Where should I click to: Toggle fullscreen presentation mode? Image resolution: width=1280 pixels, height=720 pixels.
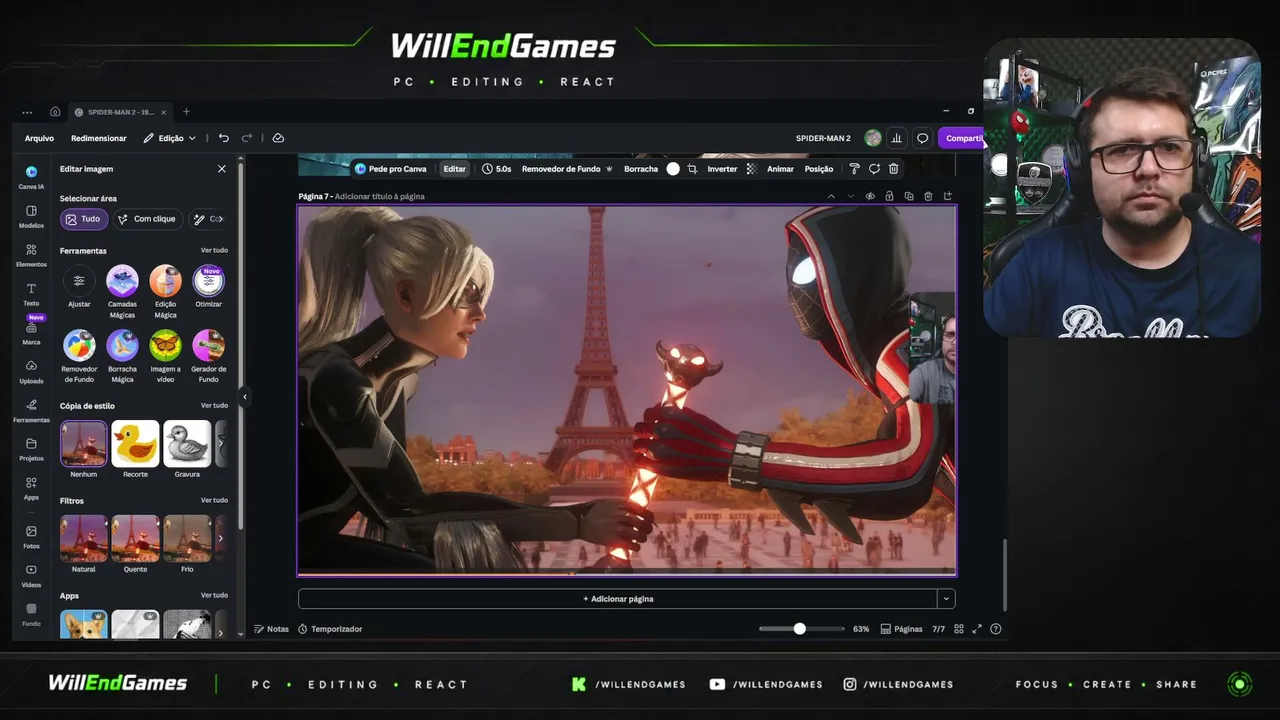pyautogui.click(x=977, y=629)
